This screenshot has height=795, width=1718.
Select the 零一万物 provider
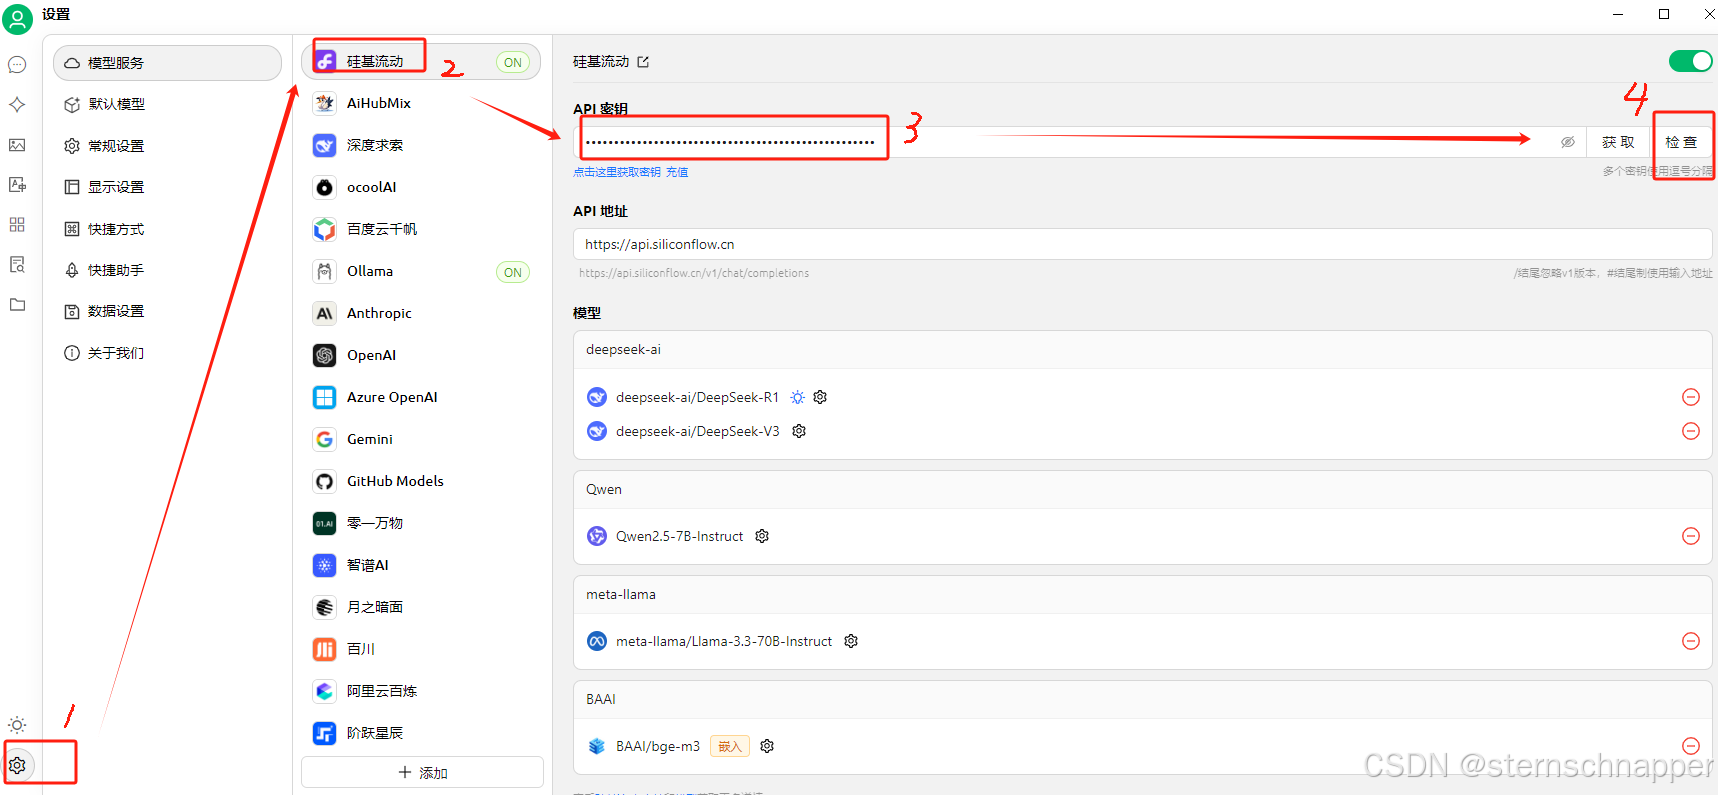click(421, 523)
